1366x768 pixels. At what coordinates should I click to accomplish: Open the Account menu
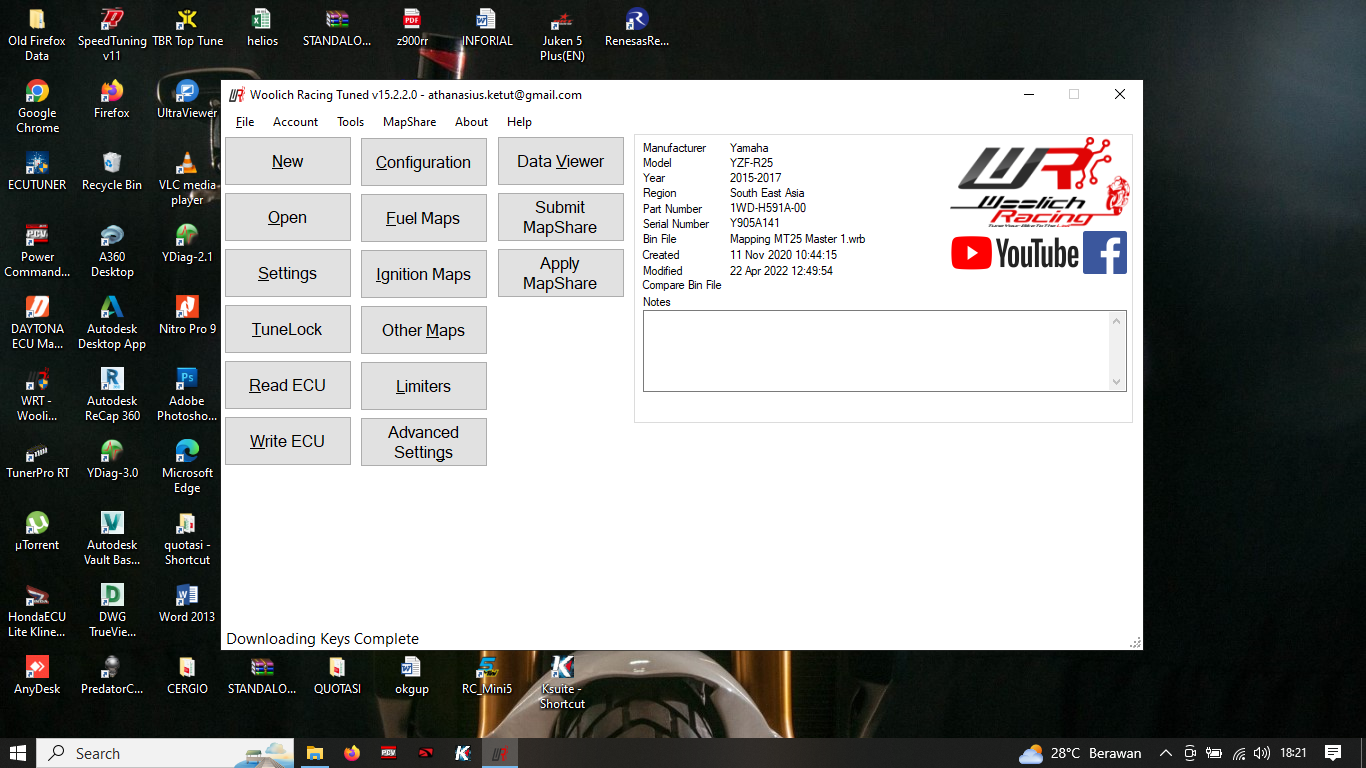tap(295, 122)
